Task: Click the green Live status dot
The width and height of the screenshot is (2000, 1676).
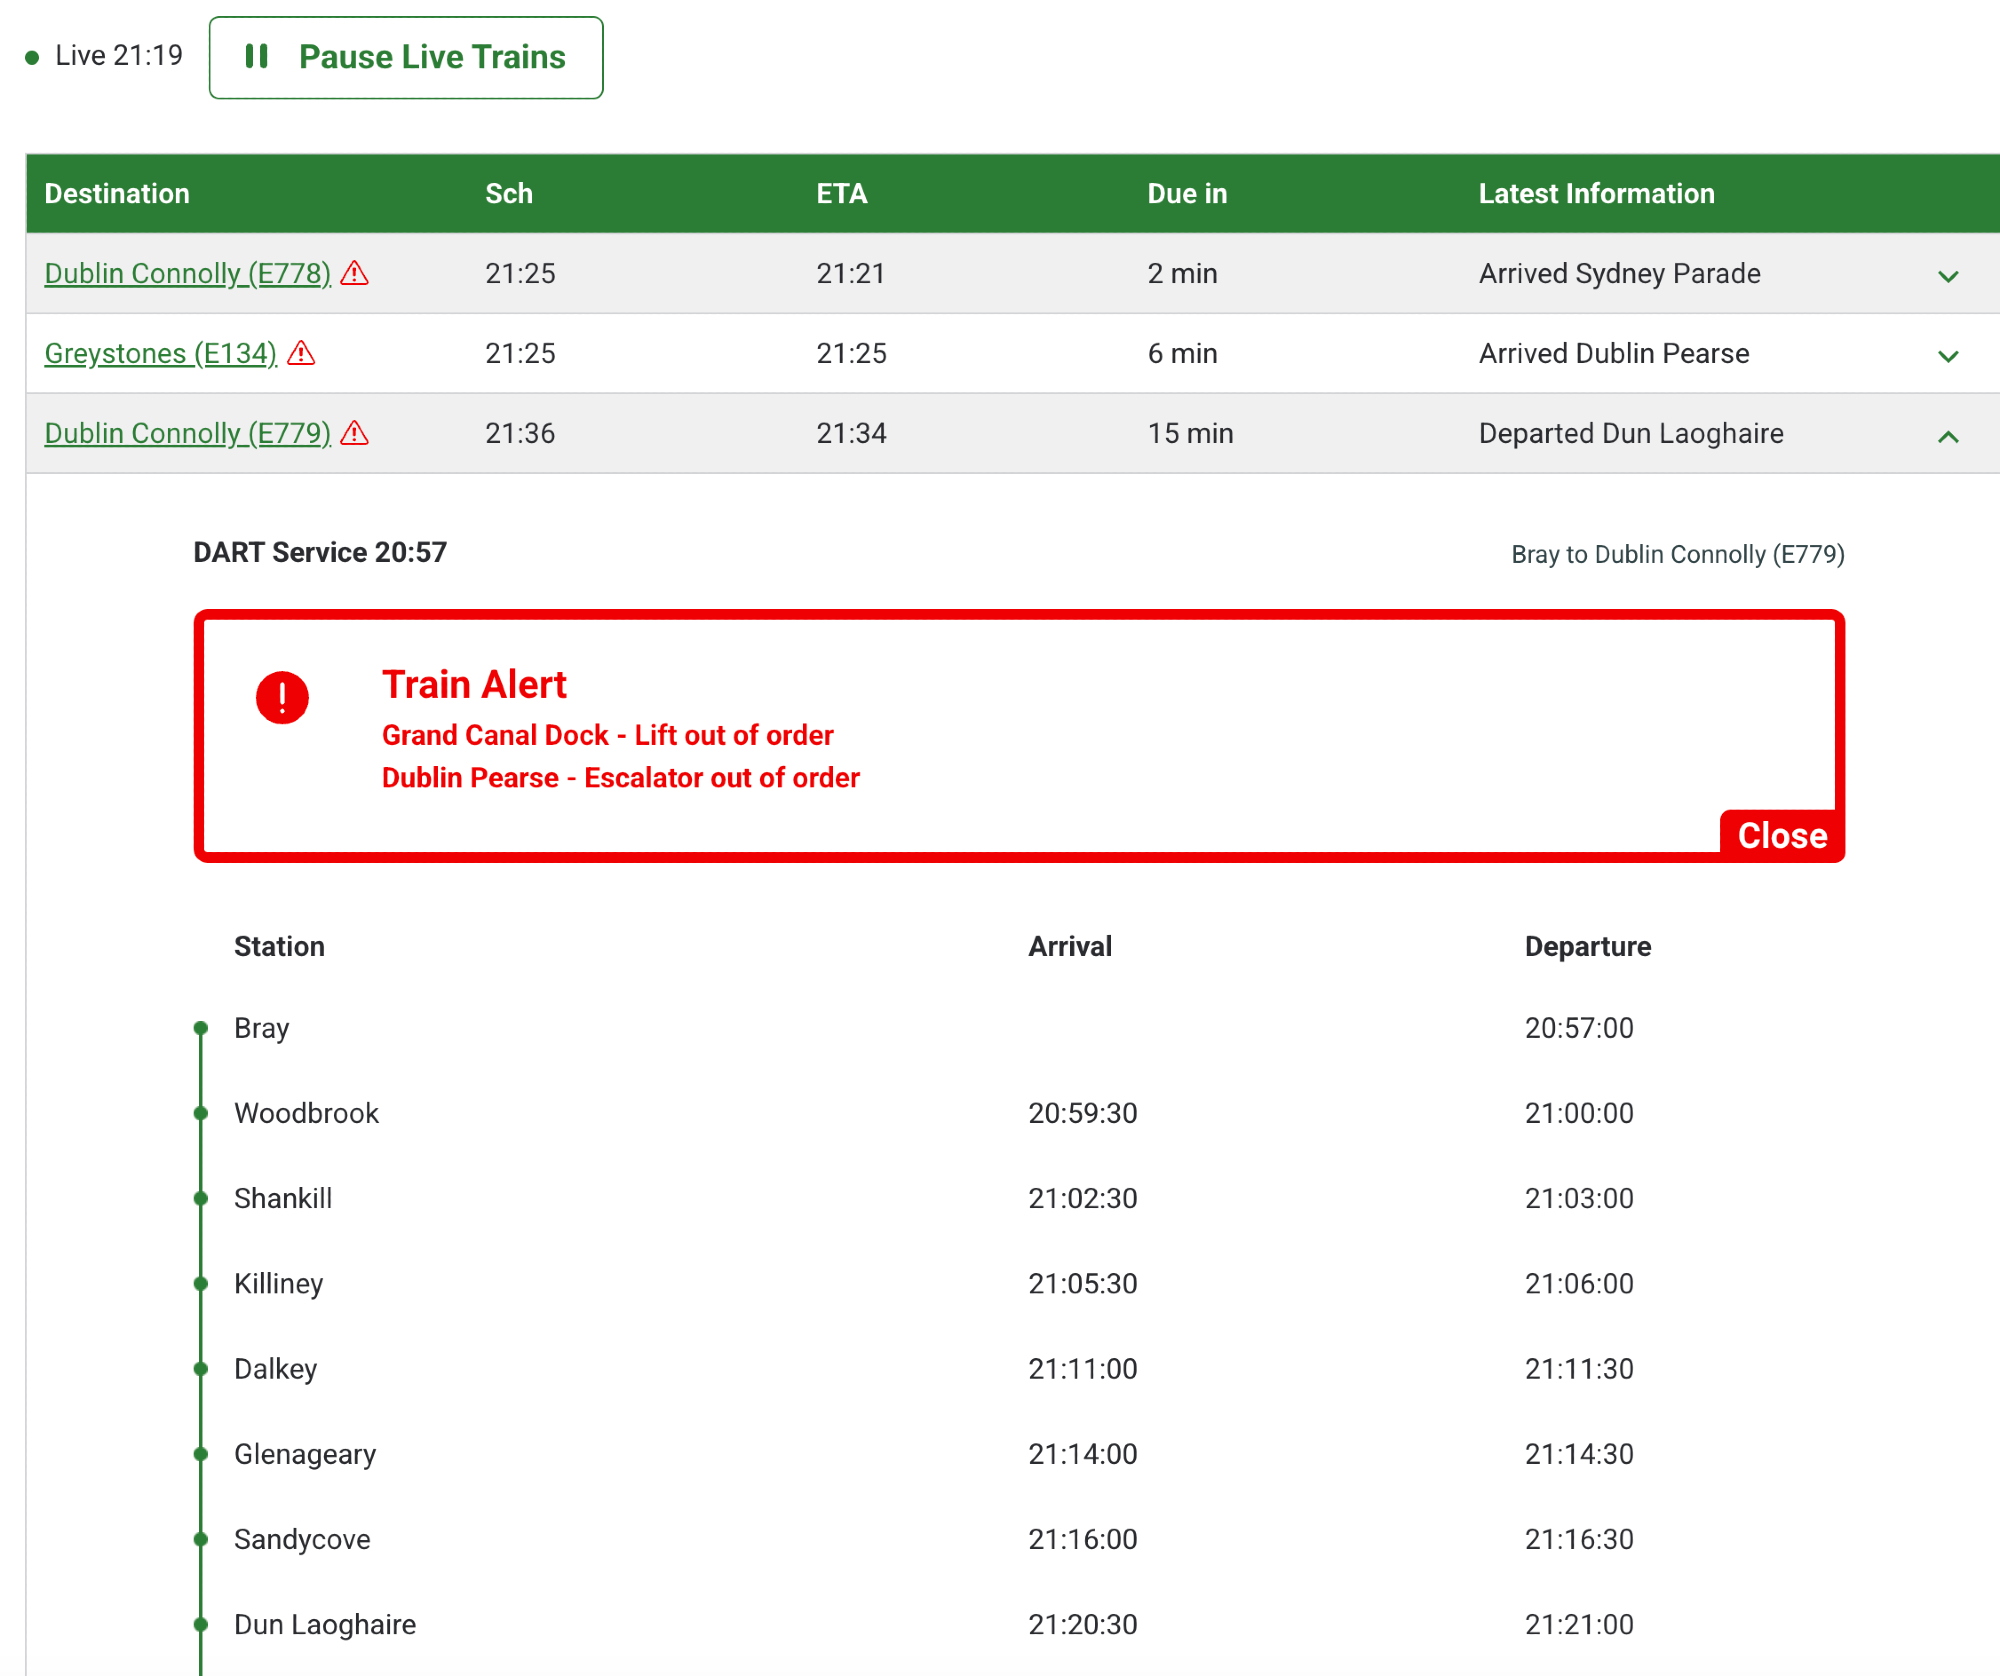Action: click(x=32, y=57)
